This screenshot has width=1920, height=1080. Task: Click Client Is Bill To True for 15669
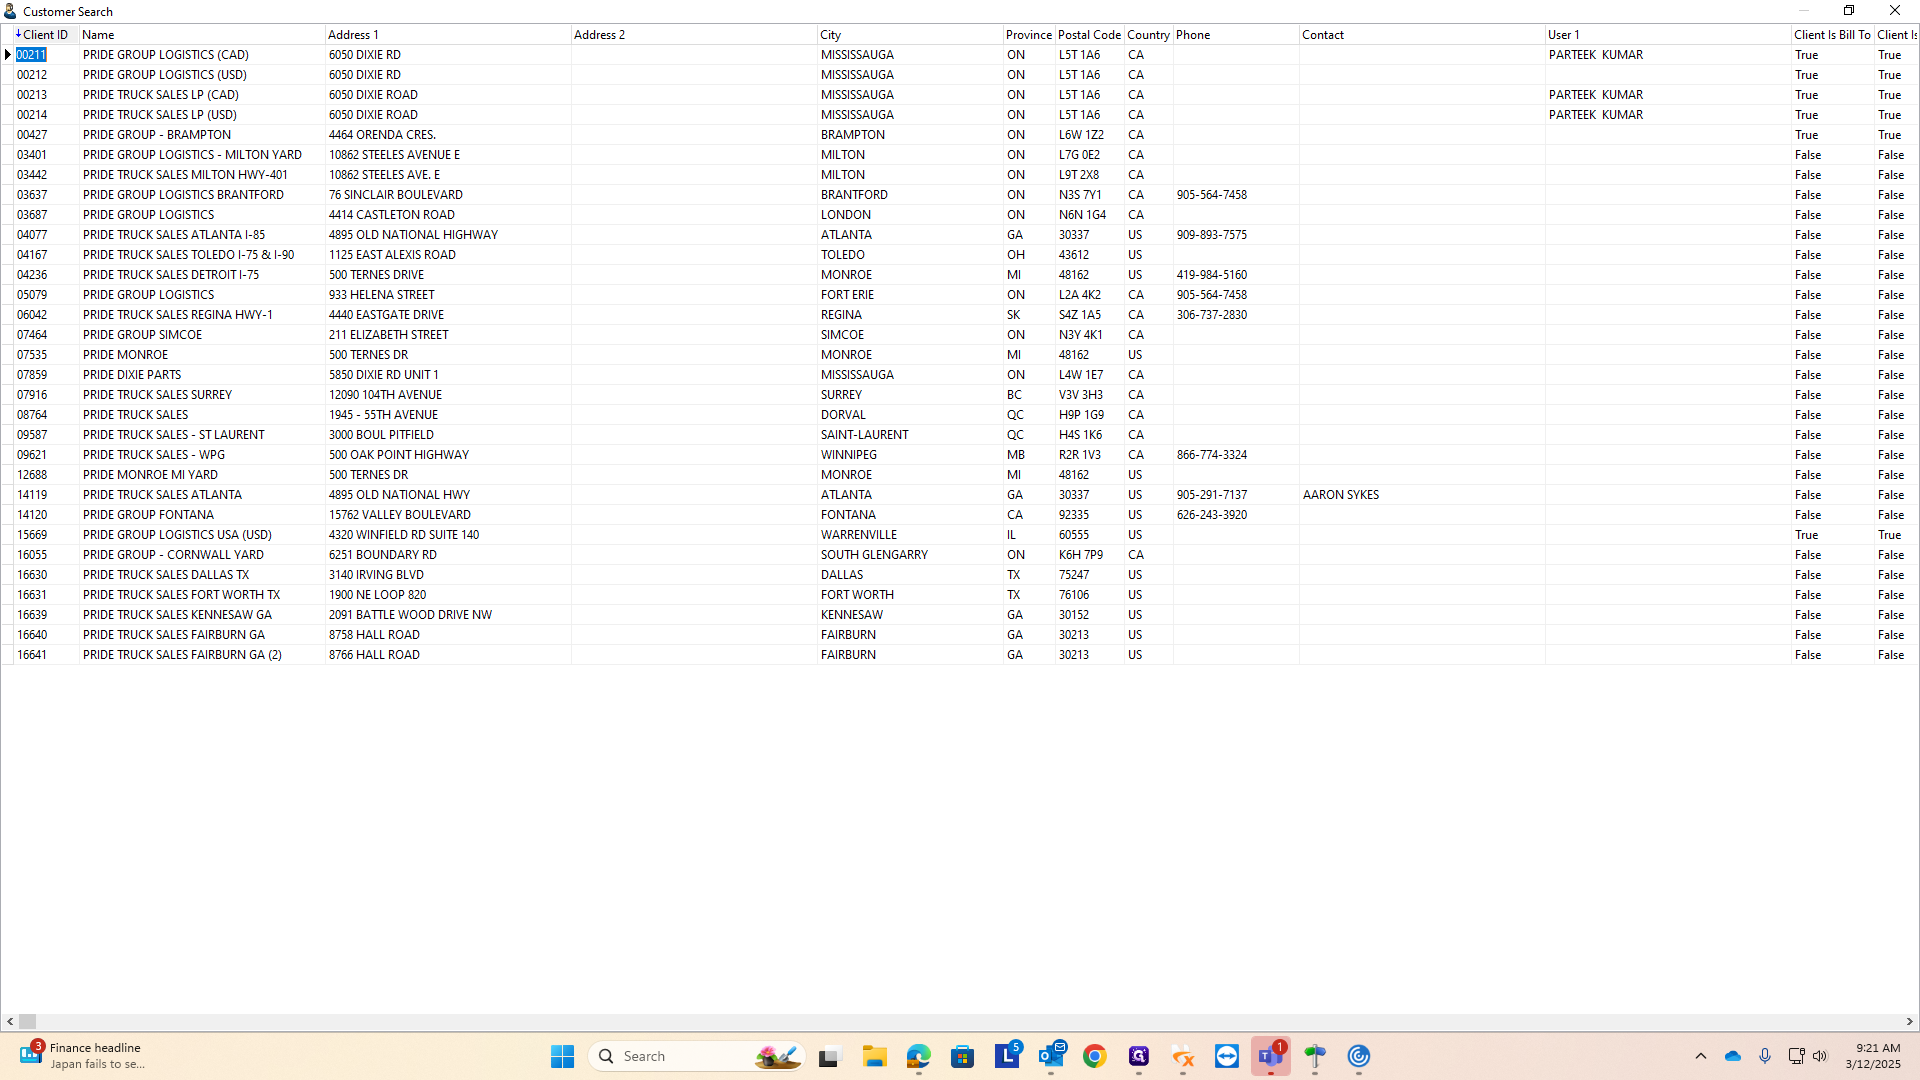click(1806, 535)
